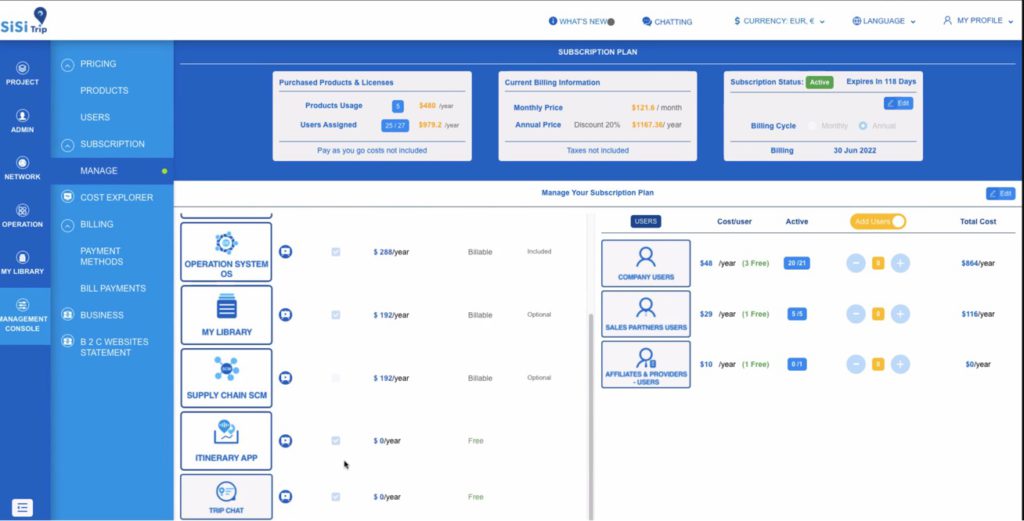Click the Operation System OS product tile

pyautogui.click(x=226, y=252)
